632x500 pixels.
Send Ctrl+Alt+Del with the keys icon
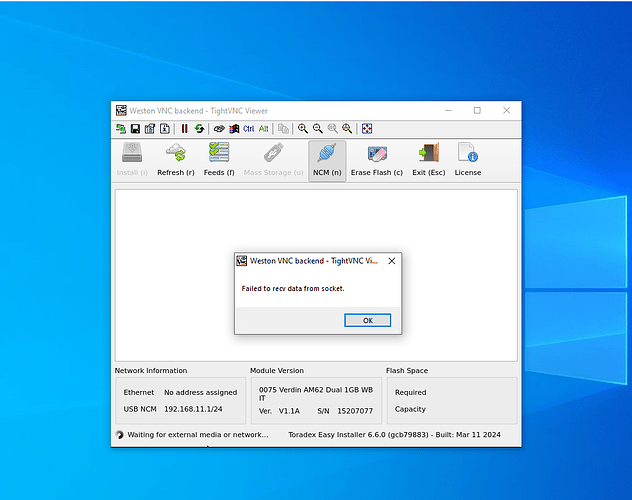[x=219, y=129]
